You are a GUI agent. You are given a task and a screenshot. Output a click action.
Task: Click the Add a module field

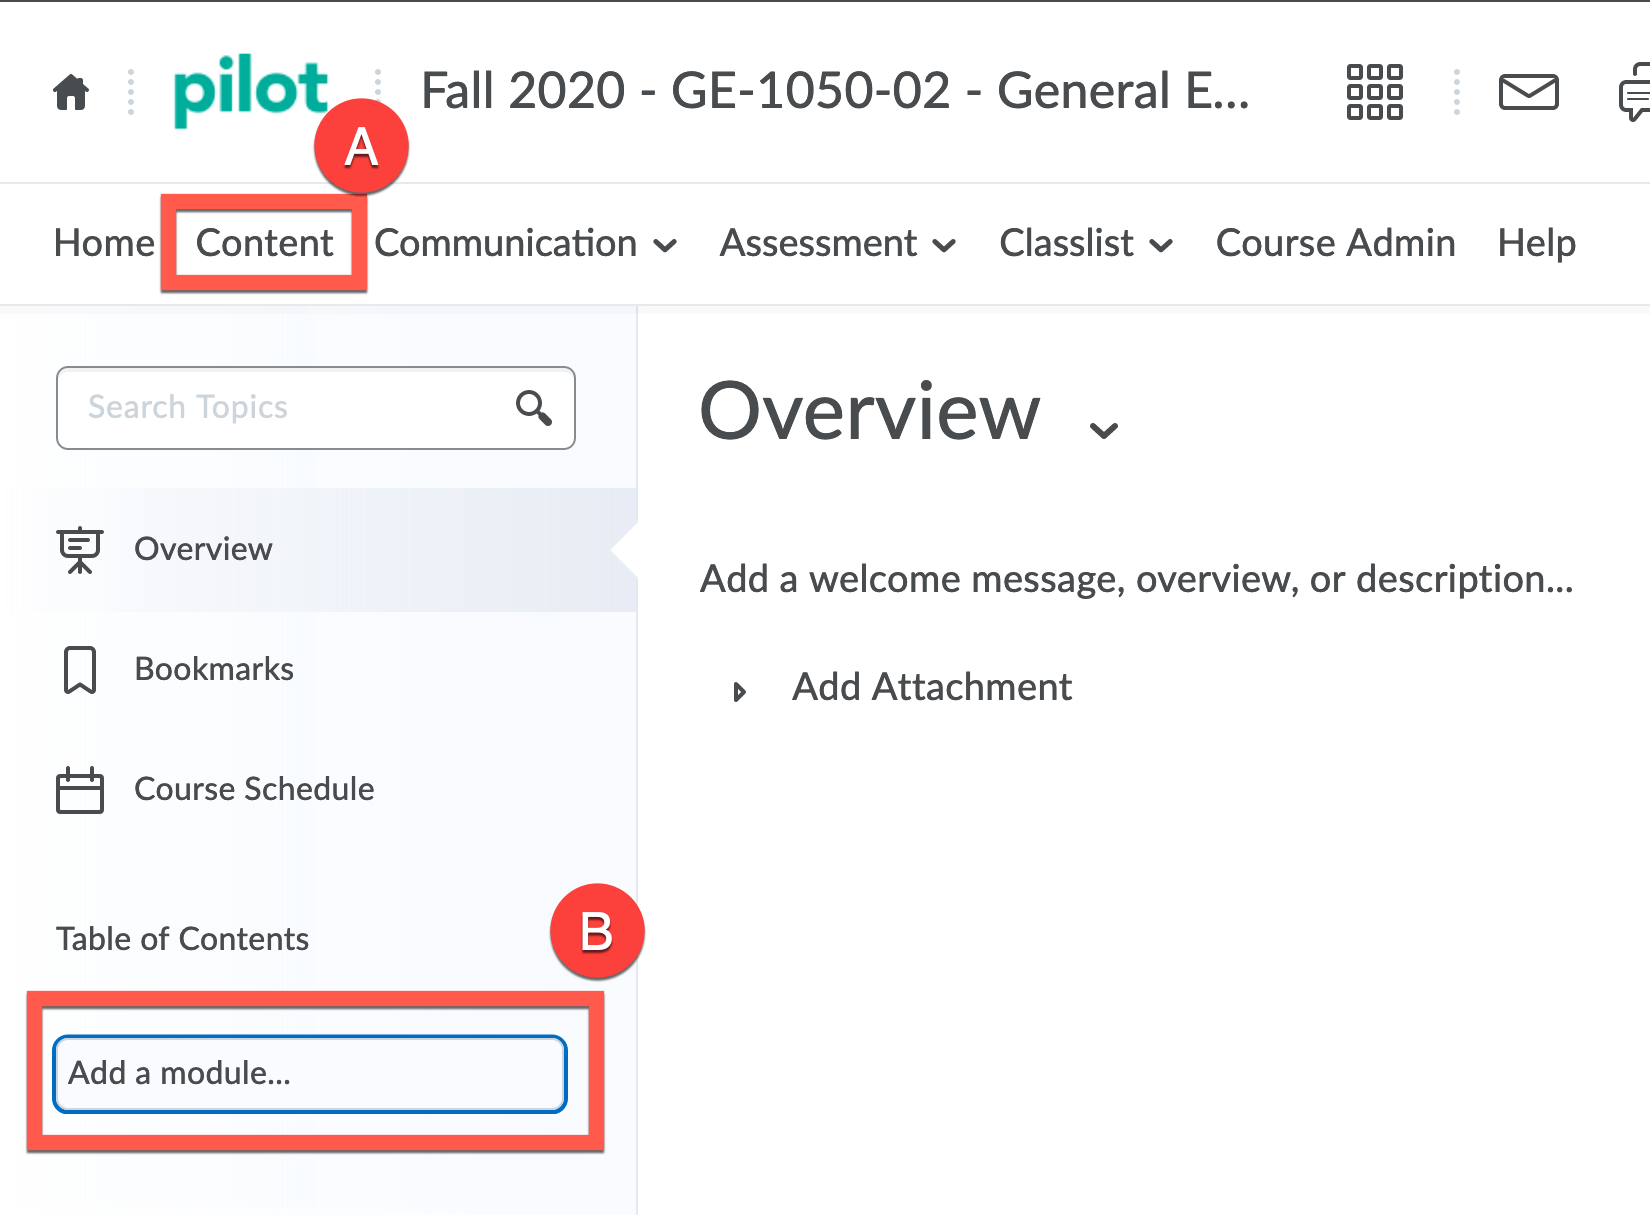tap(310, 1074)
